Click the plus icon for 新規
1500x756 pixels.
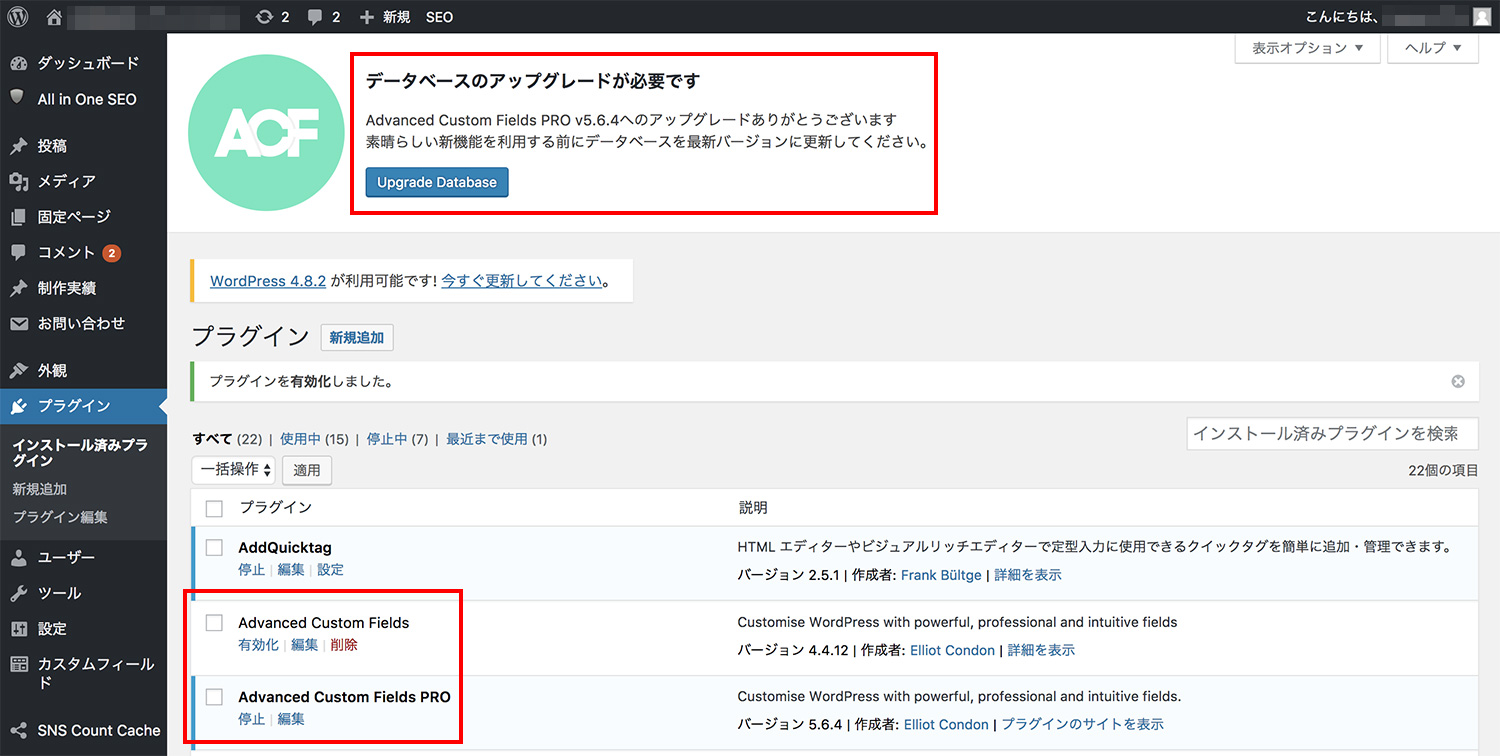367,17
